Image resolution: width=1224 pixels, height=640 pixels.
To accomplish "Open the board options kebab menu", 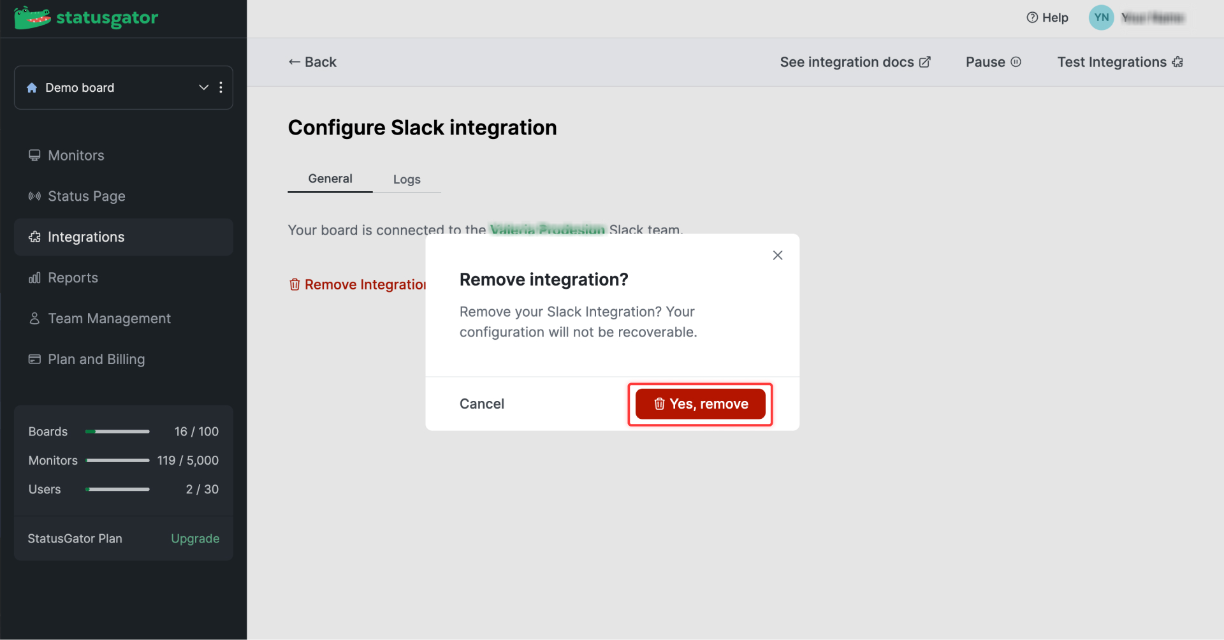I will pyautogui.click(x=221, y=88).
